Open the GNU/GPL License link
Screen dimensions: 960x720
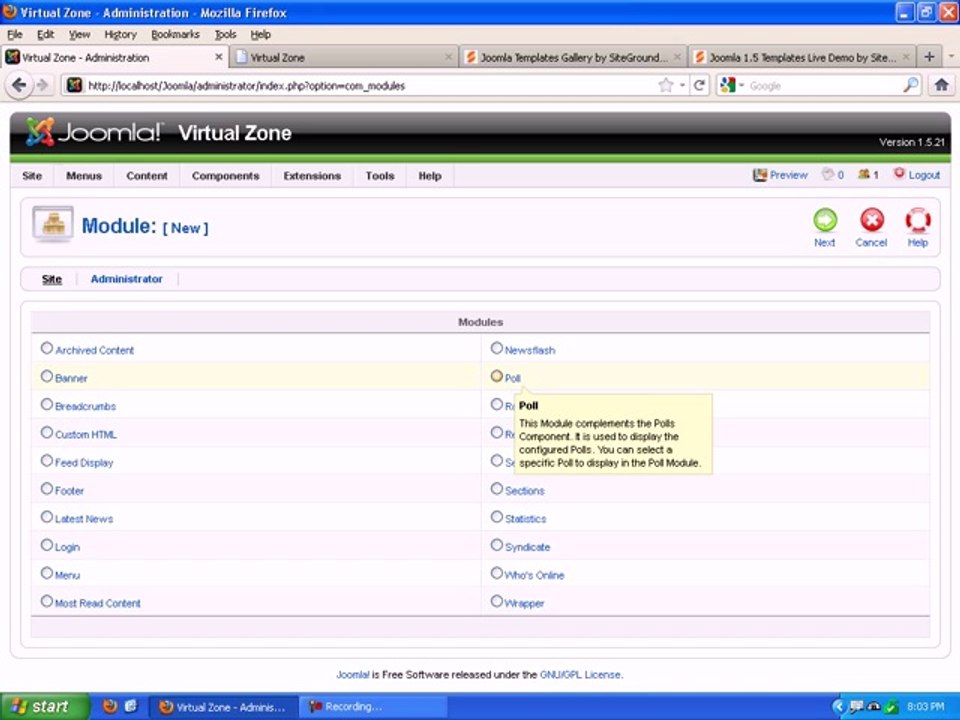pyautogui.click(x=580, y=674)
